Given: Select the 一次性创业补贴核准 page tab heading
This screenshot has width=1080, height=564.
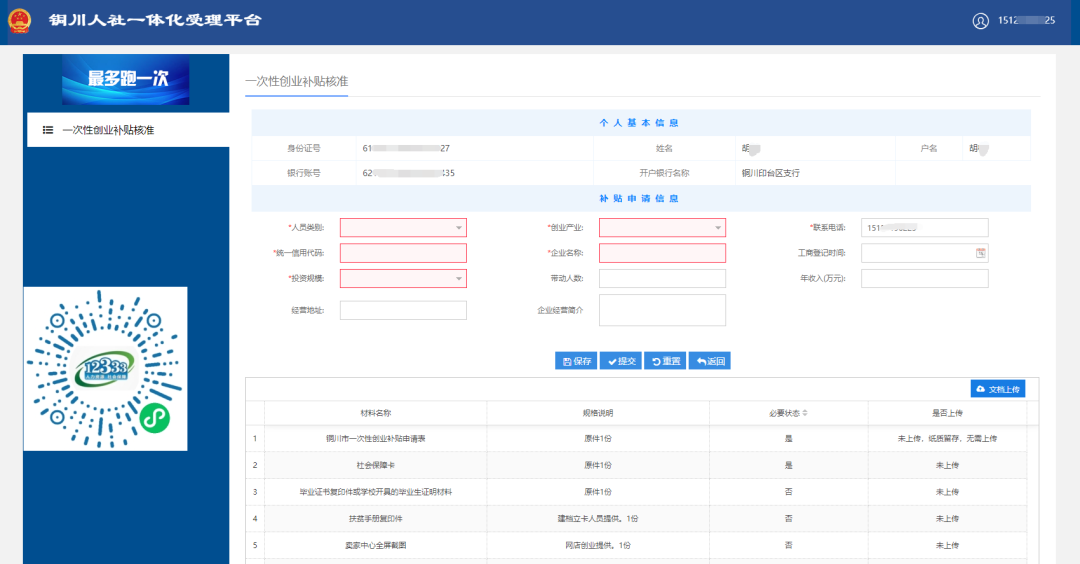Looking at the screenshot, I should click(x=297, y=81).
